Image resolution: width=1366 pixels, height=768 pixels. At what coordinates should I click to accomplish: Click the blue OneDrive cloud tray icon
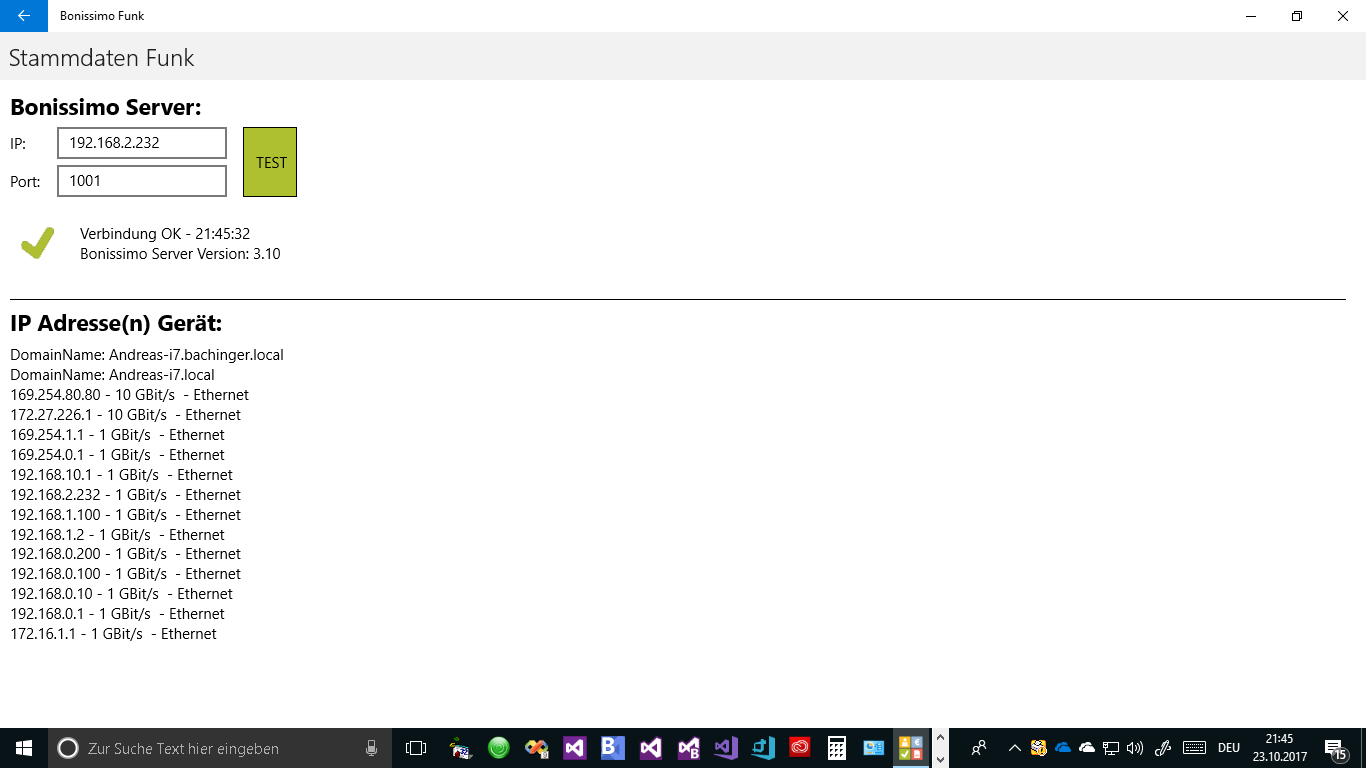coord(1063,748)
